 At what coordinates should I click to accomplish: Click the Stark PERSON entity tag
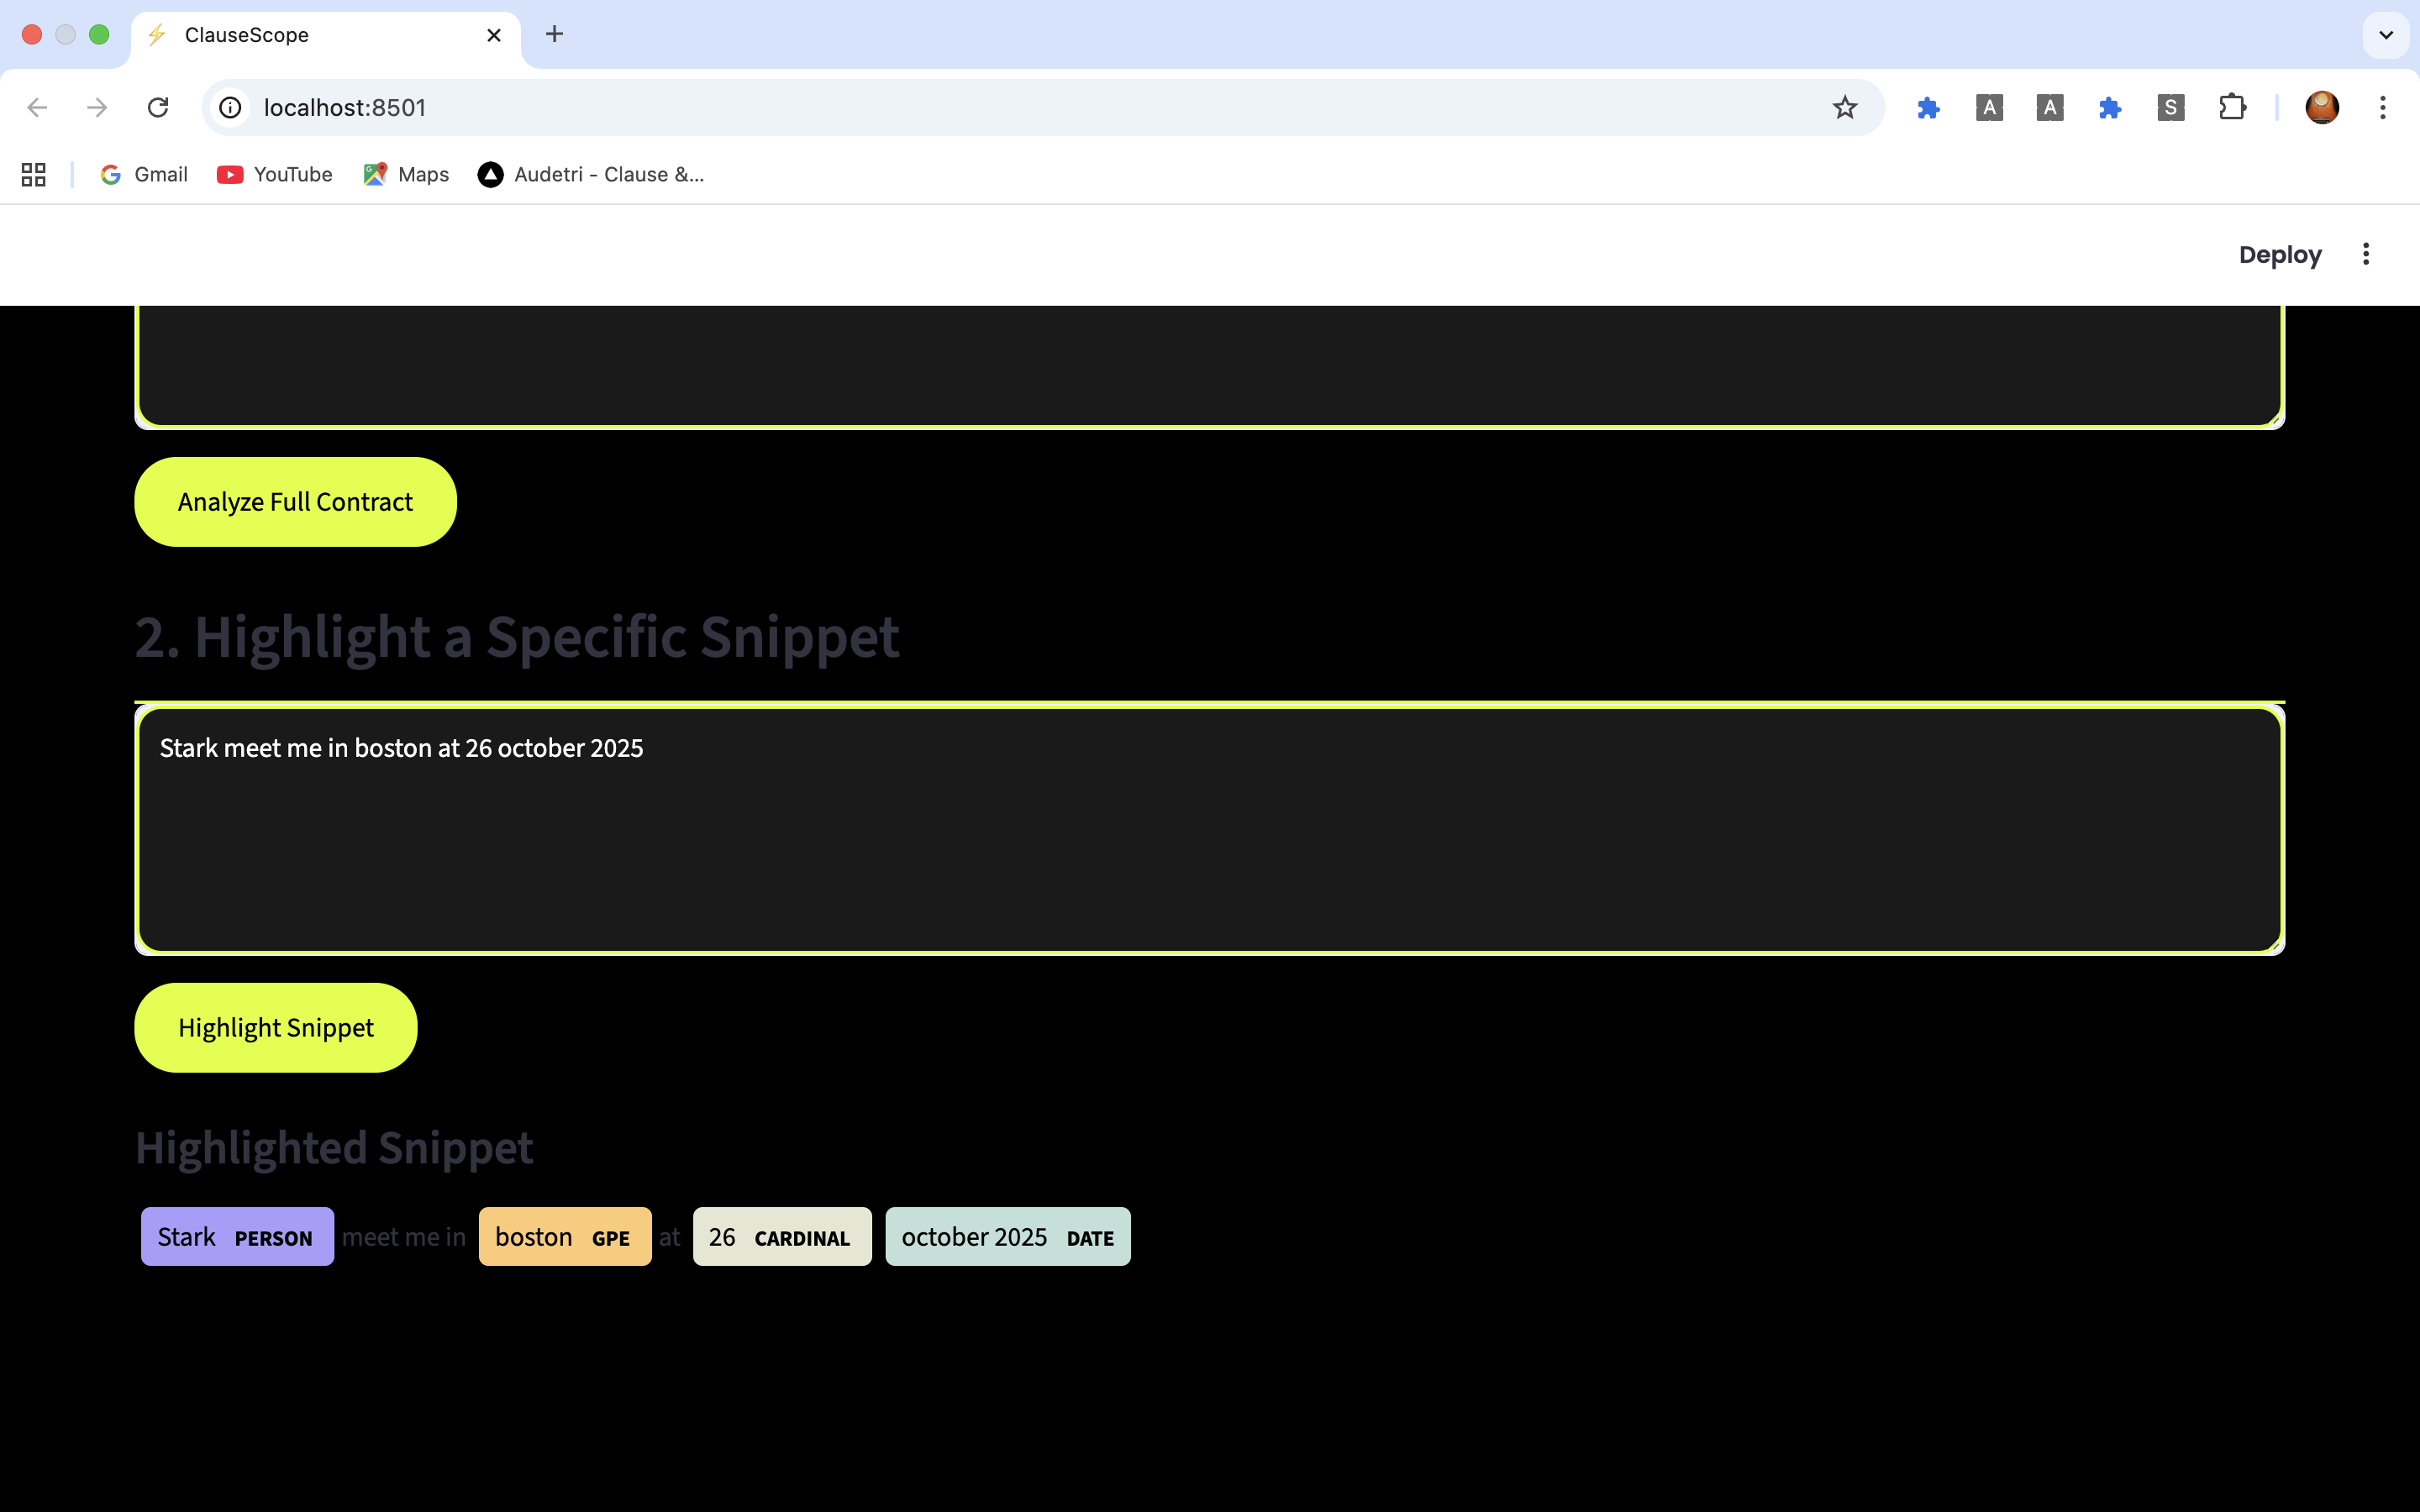click(237, 1237)
